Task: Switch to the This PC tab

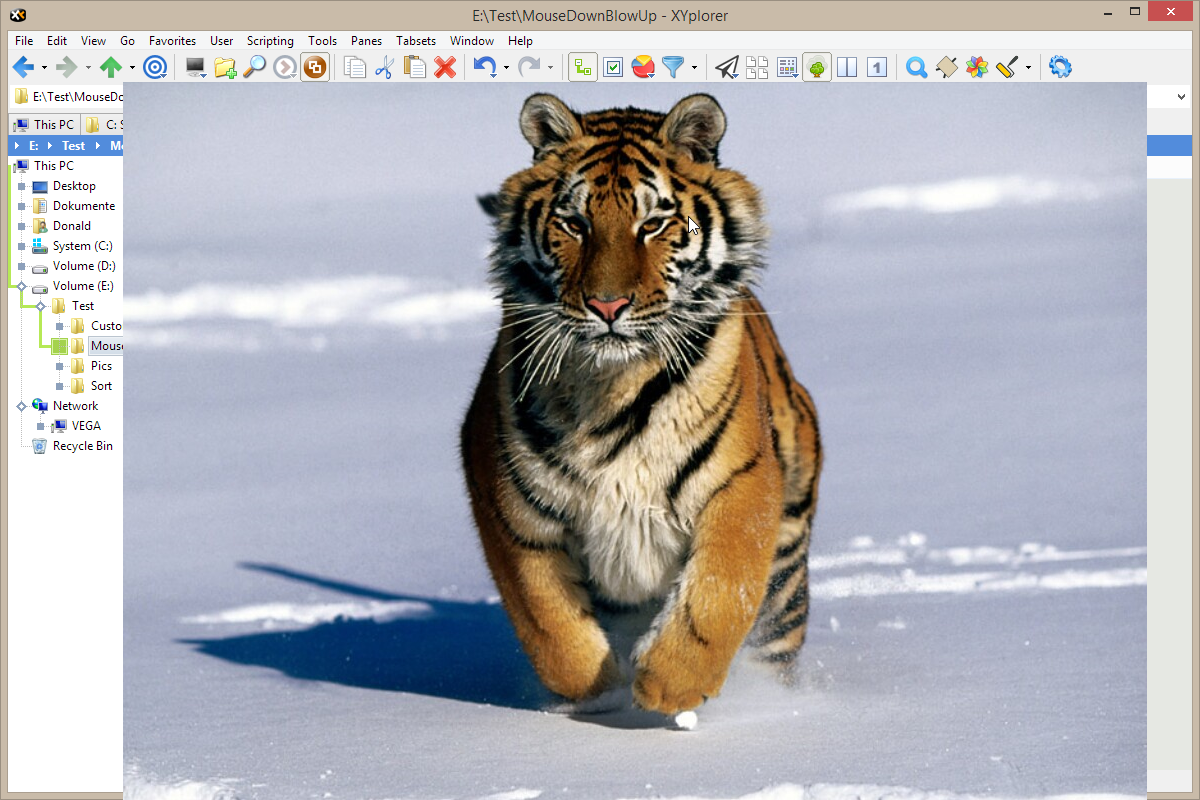Action: [44, 125]
